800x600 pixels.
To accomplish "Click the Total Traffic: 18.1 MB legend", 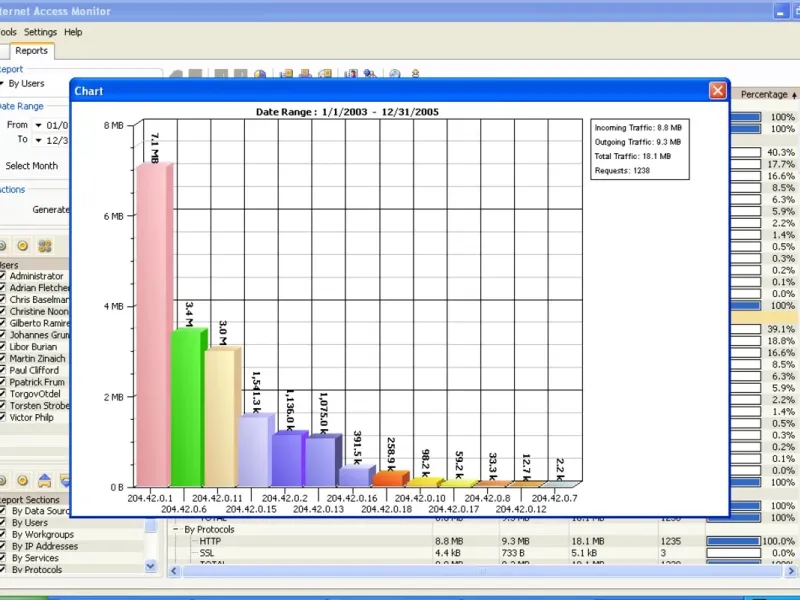I will click(x=633, y=156).
